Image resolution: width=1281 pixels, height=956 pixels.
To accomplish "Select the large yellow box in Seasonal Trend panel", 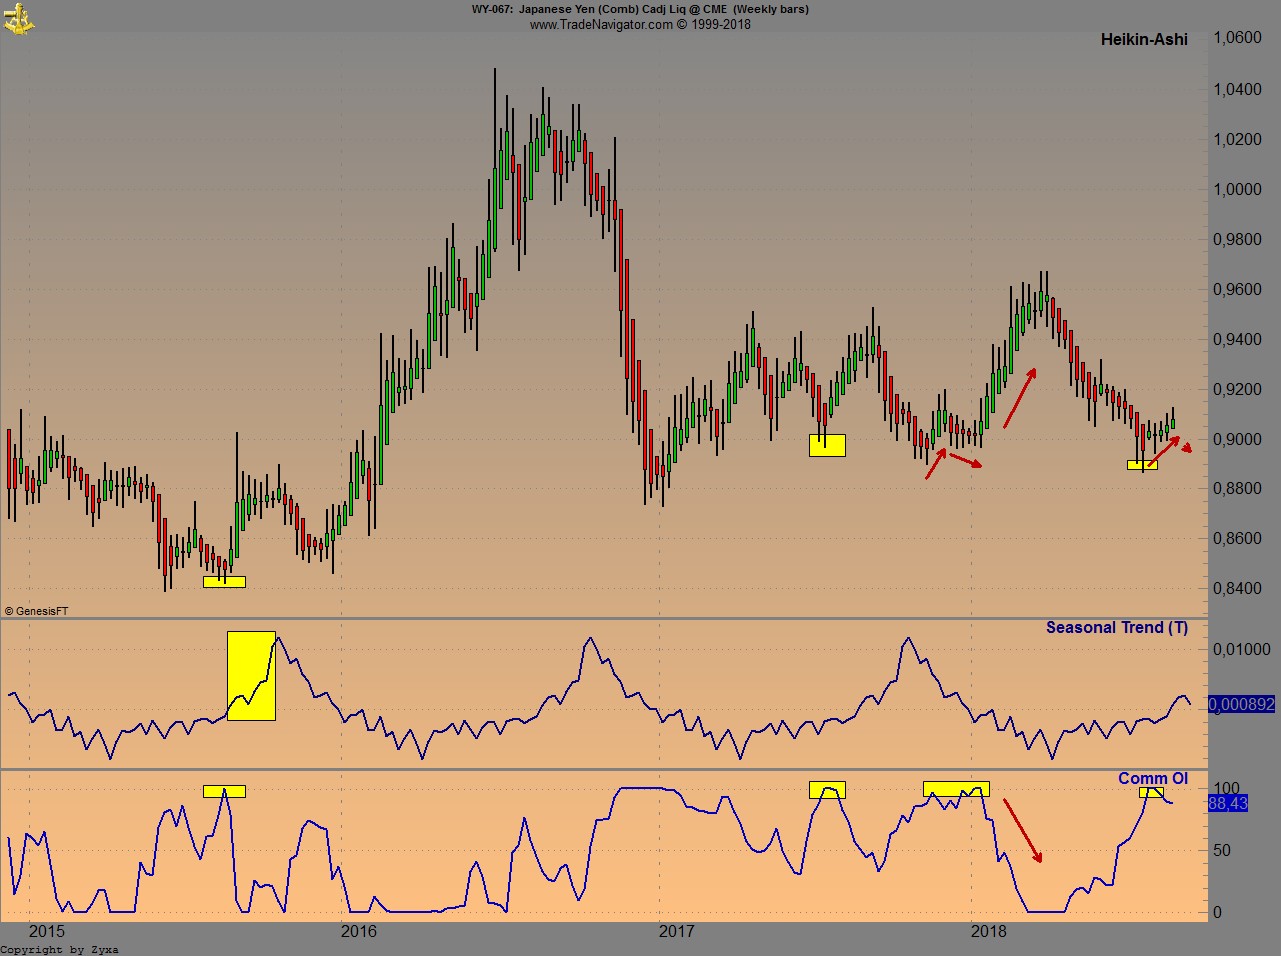I will pyautogui.click(x=251, y=676).
